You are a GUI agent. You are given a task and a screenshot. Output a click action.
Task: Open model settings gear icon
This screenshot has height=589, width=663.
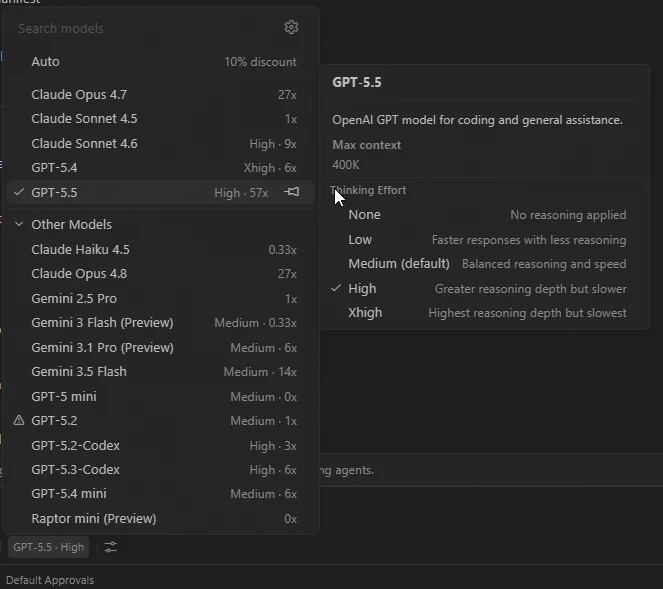(x=291, y=27)
